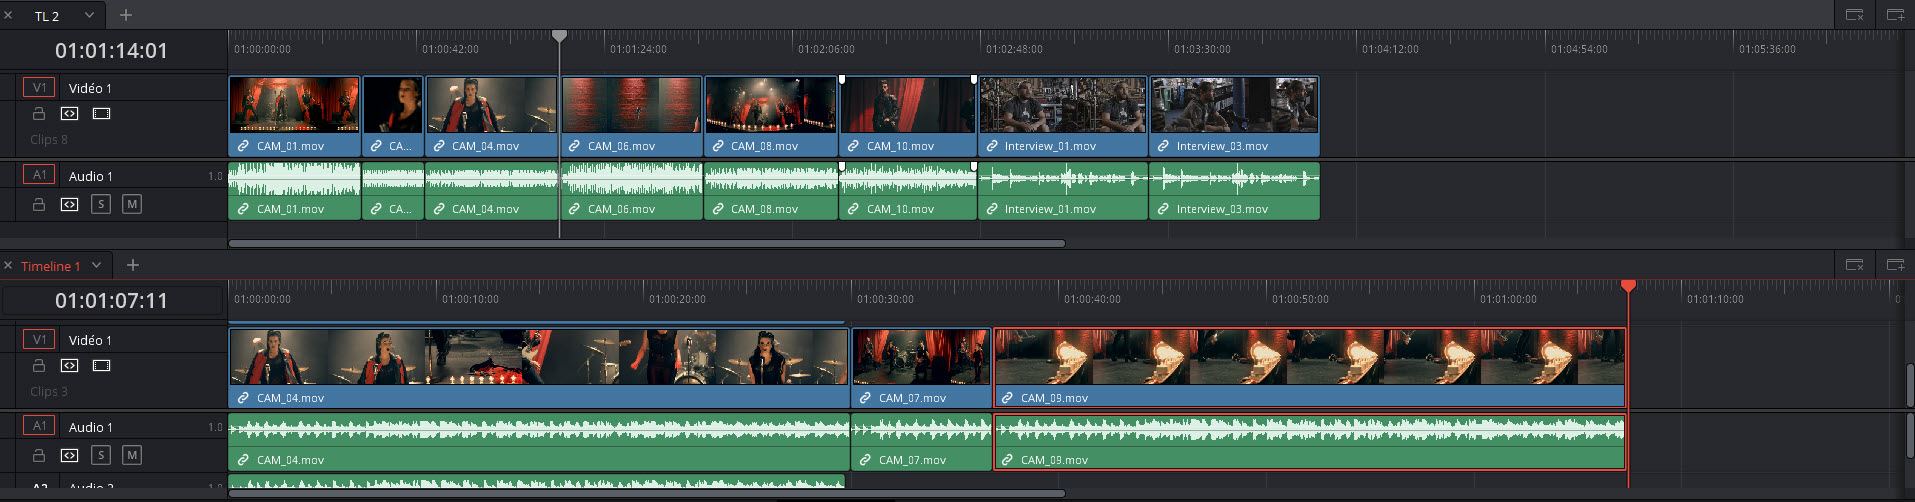Viewport: 1915px width, 502px height.
Task: Mute Audio 1 track in Timeline 1
Action: tap(131, 455)
